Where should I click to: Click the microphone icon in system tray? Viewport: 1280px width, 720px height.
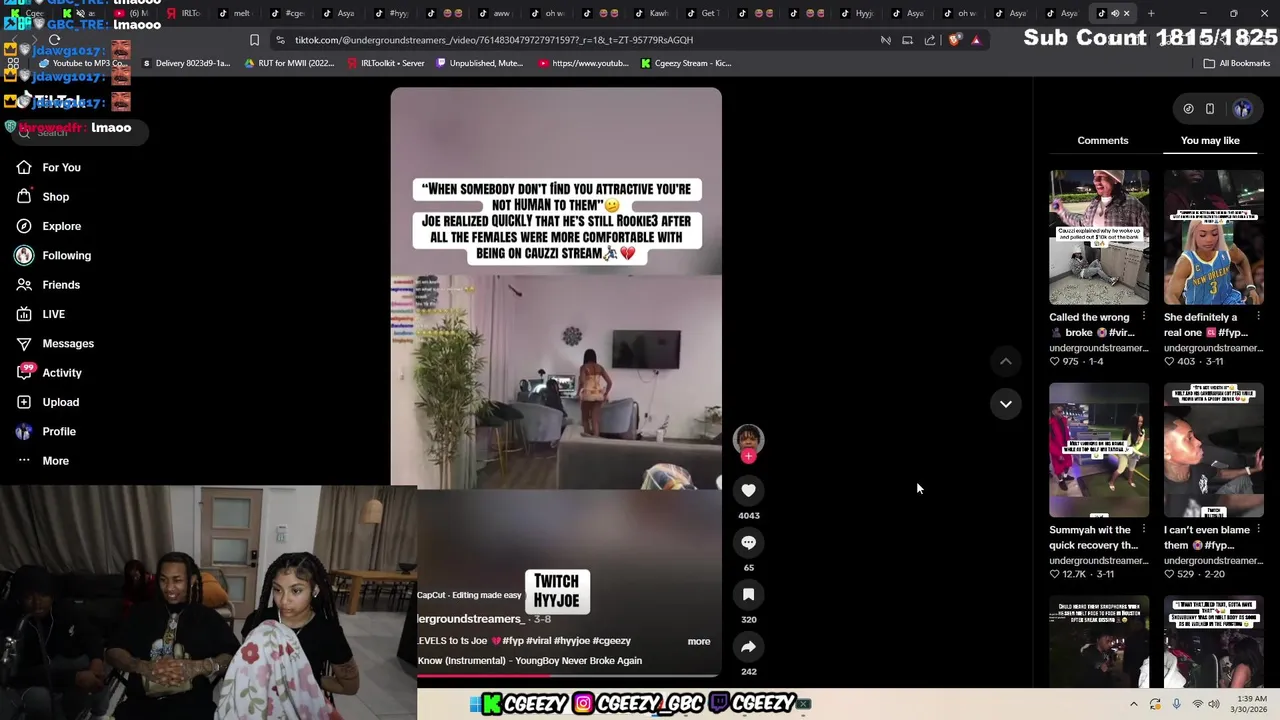1176,704
